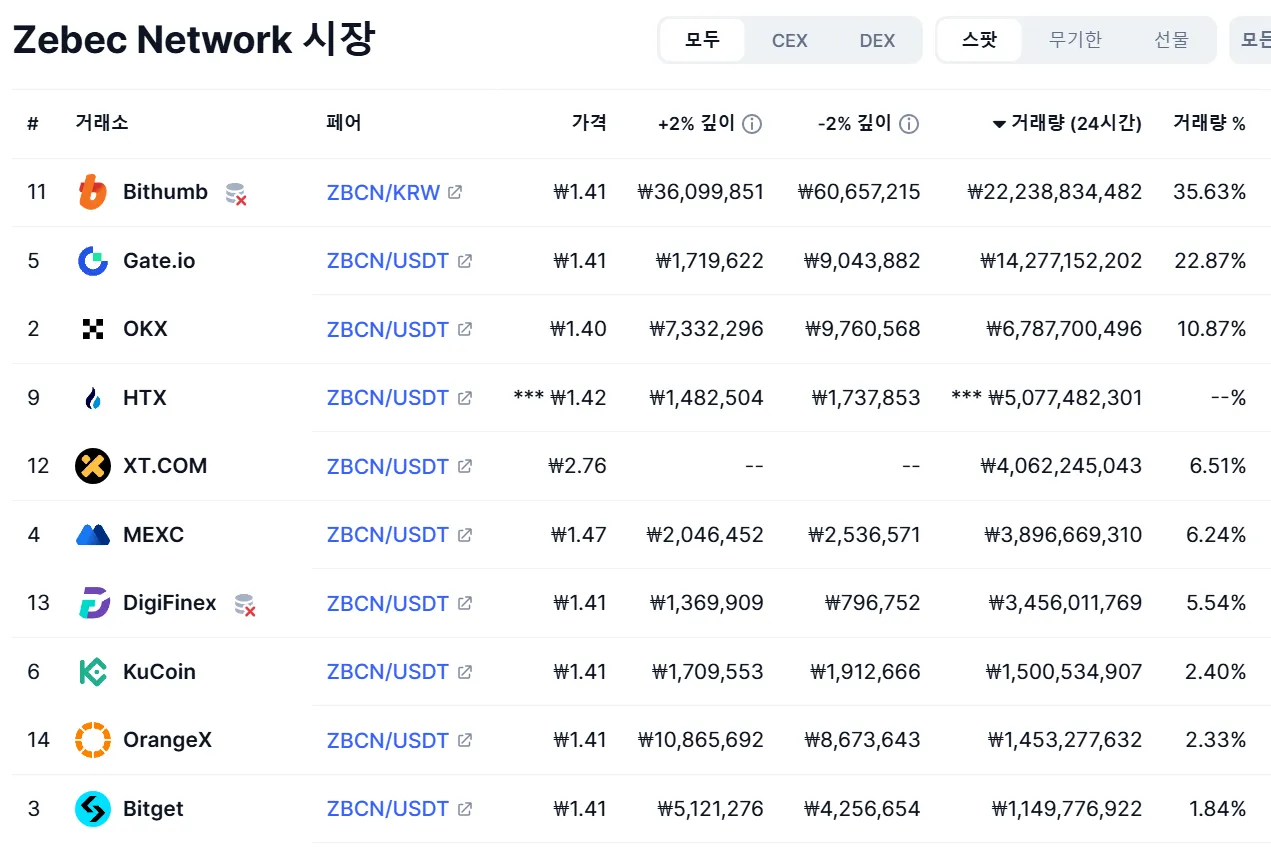The height and width of the screenshot is (853, 1271).
Task: Click the MEXC exchange logo
Action: coord(93,535)
